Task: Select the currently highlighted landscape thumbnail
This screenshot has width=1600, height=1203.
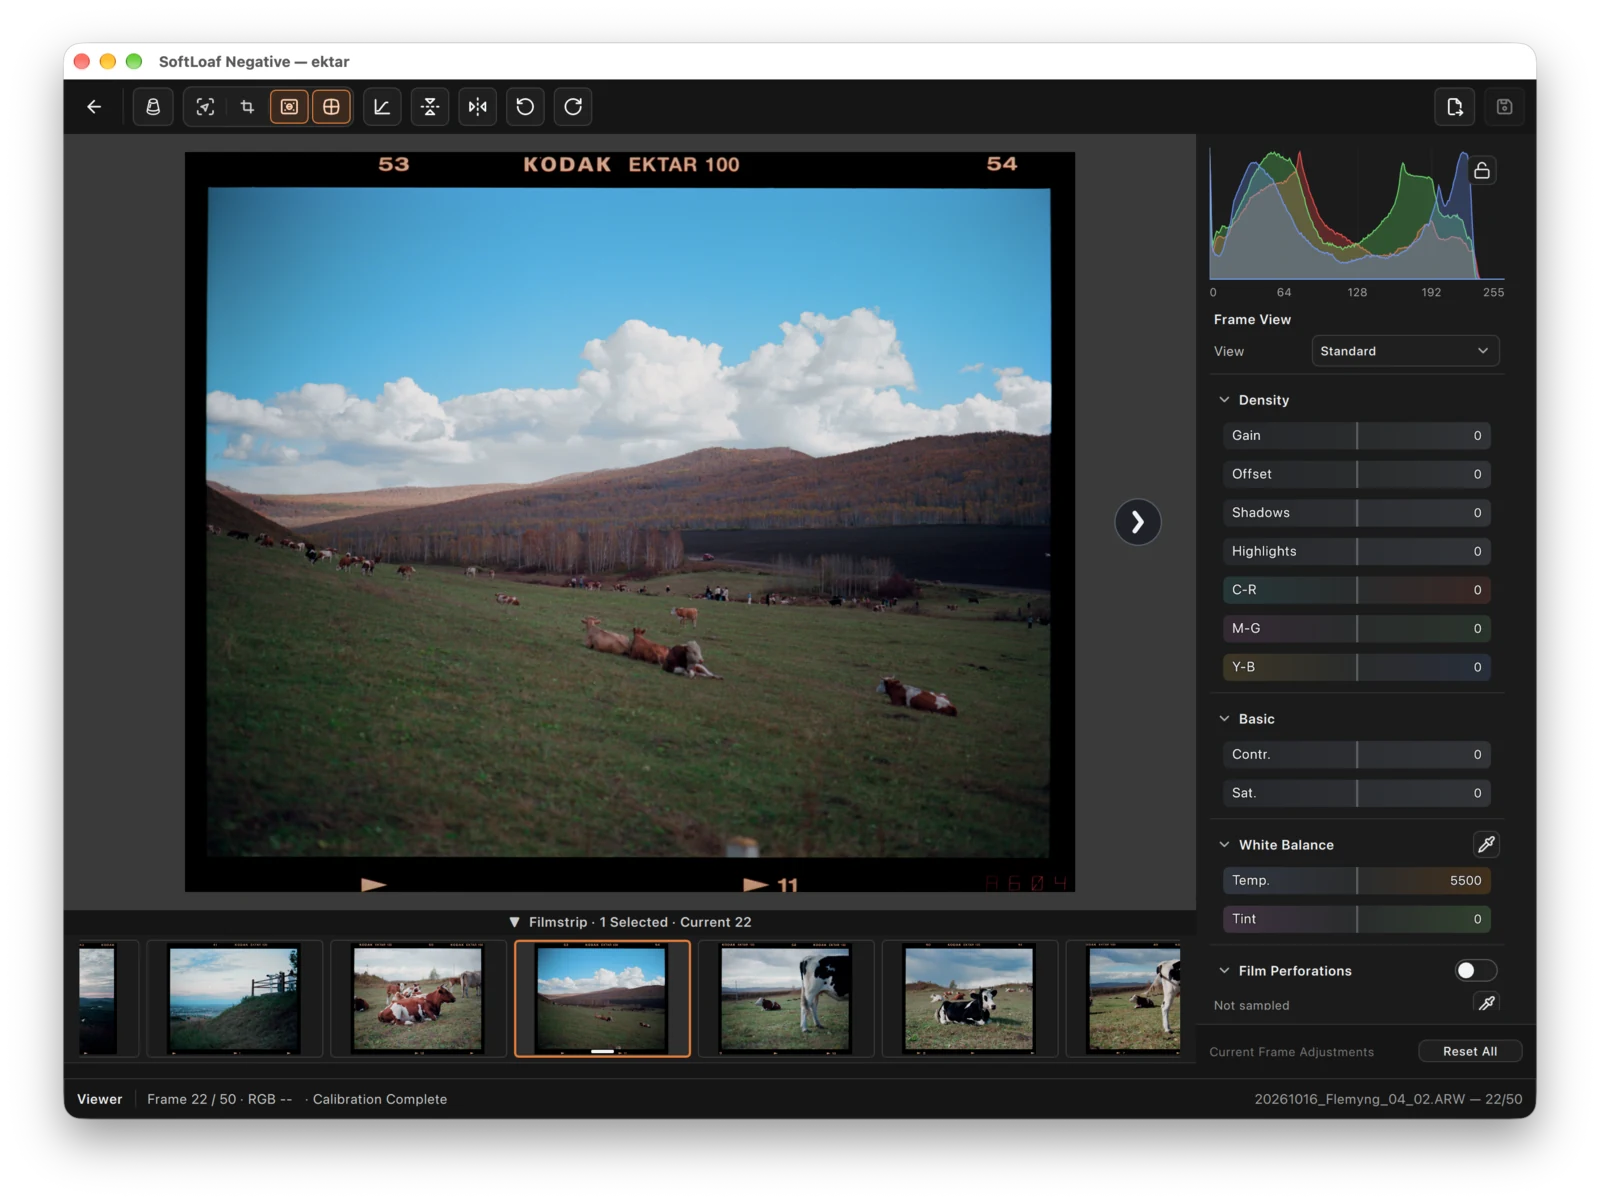Action: 602,999
